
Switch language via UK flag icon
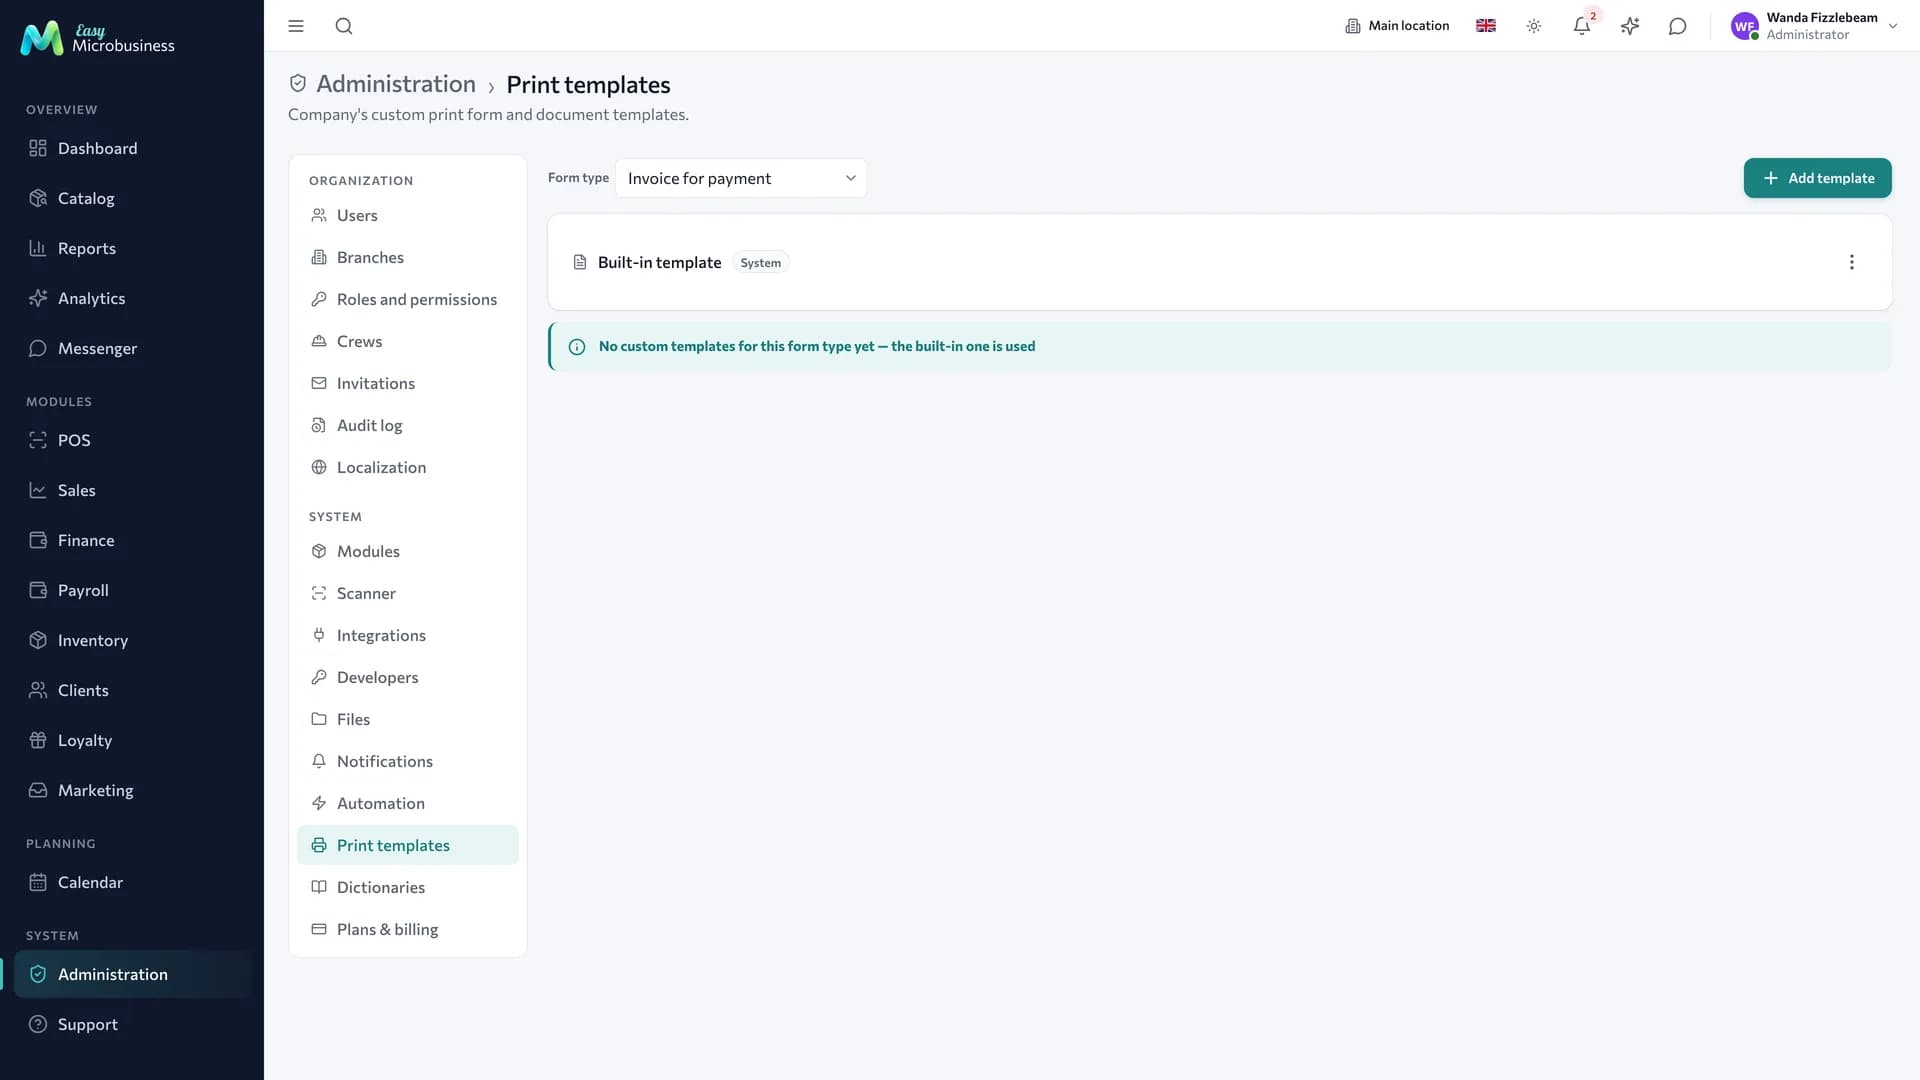(1486, 26)
